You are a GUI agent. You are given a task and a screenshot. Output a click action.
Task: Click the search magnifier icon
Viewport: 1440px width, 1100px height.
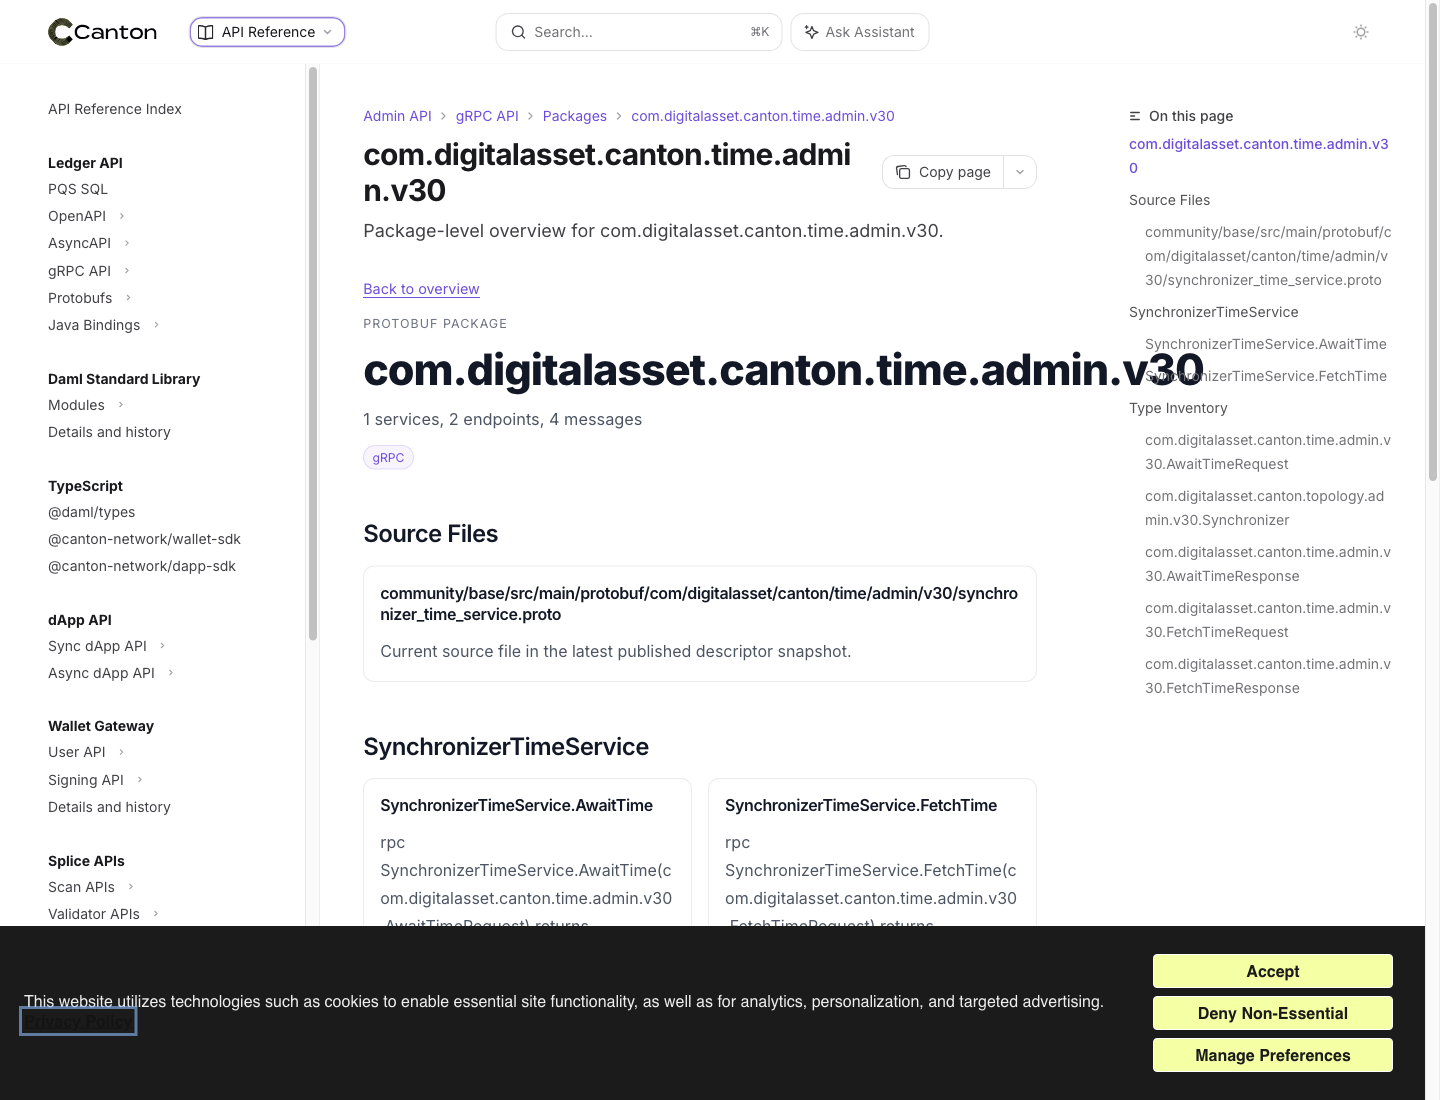[518, 32]
